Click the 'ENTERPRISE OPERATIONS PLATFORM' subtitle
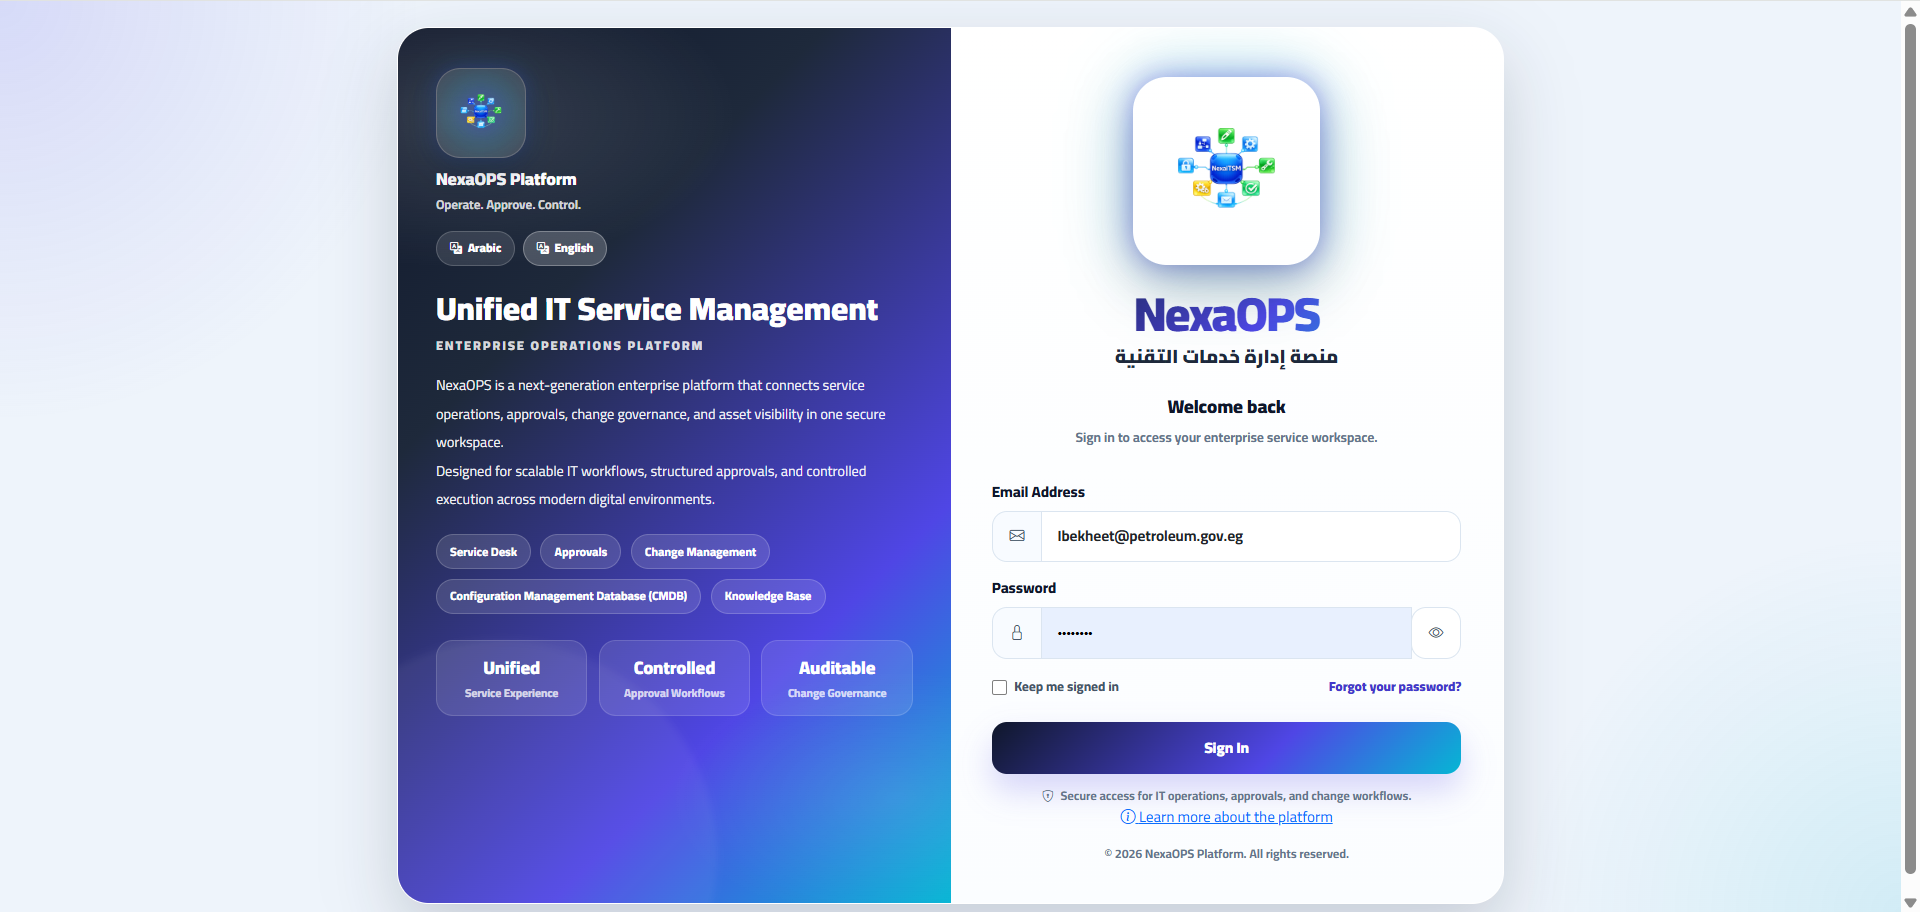The width and height of the screenshot is (1920, 912). pyautogui.click(x=569, y=346)
